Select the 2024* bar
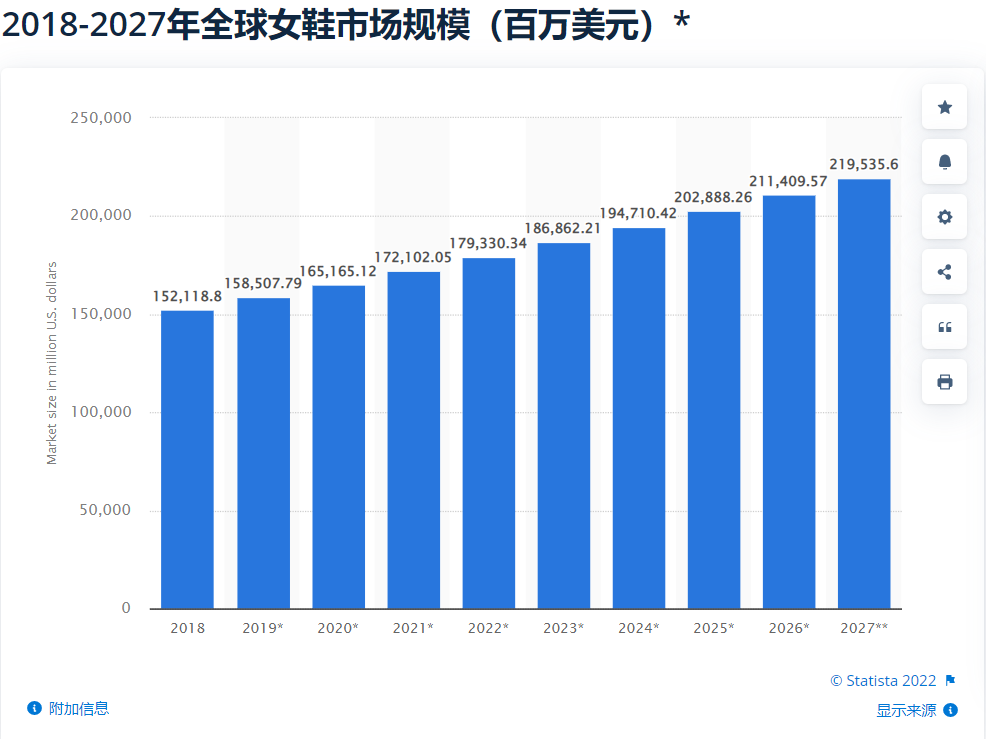Screen dimensions: 986x739 pos(639,418)
